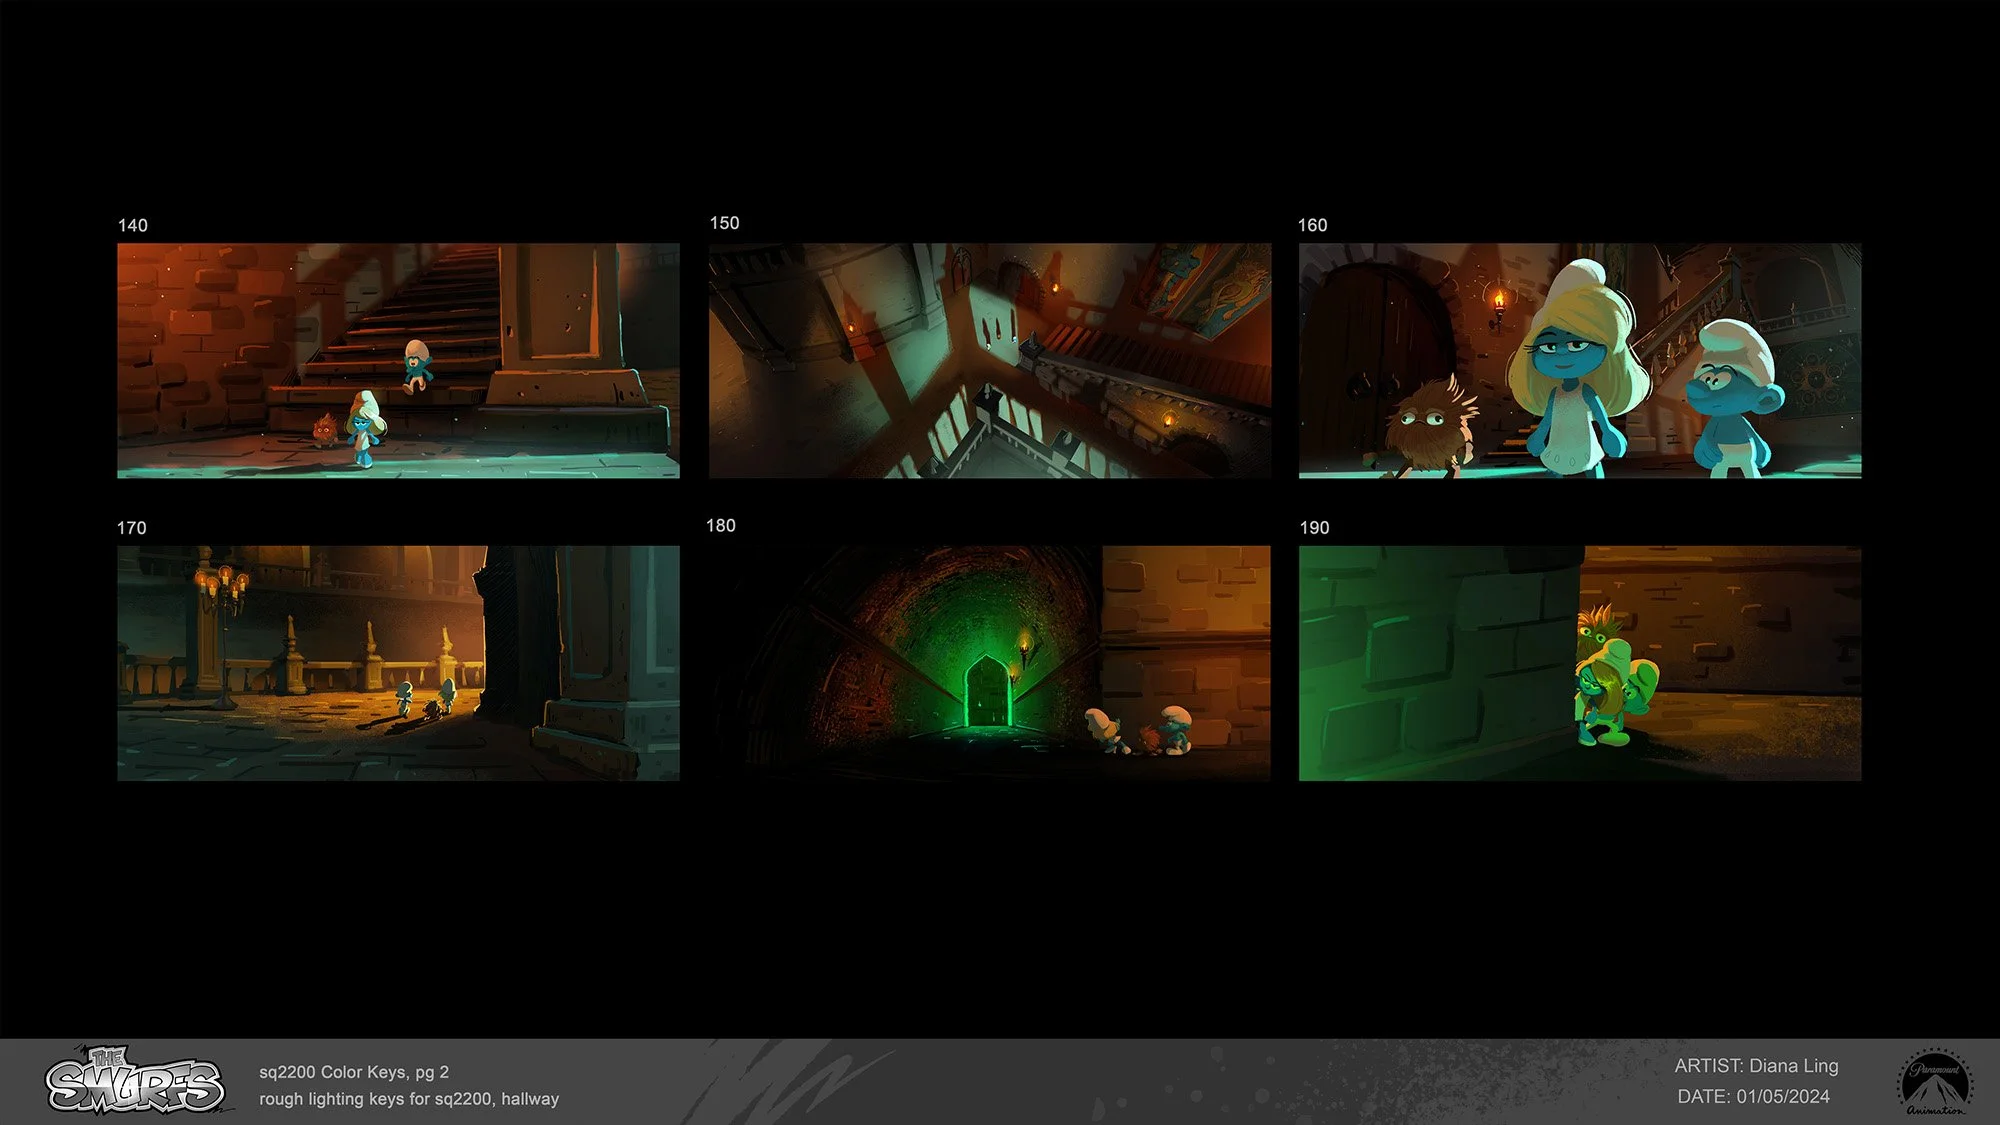Open the color key thumbnail numbered 190

coord(1580,663)
